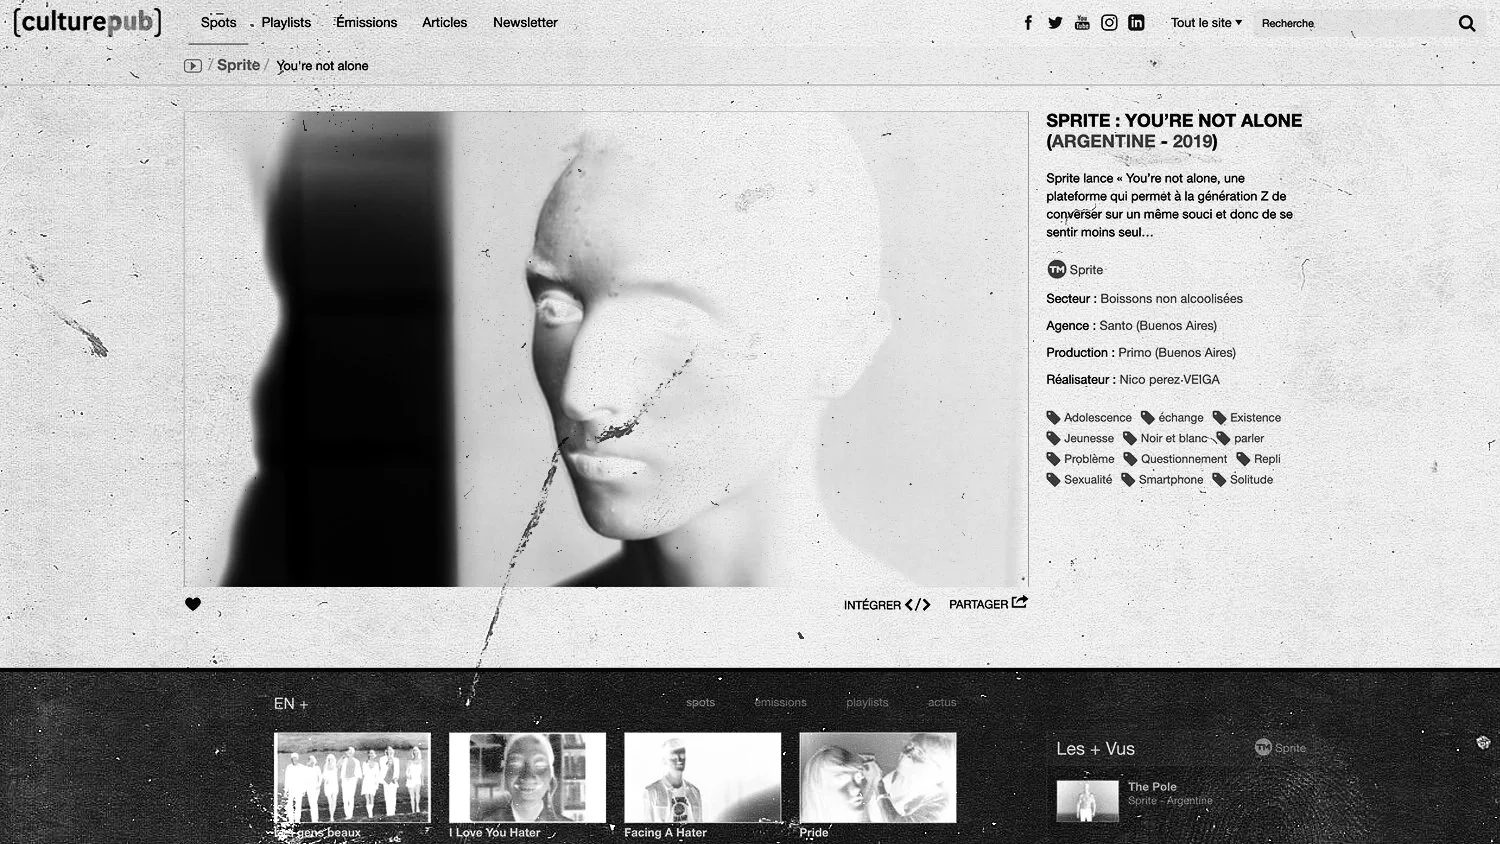
Task: Switch to the playlists footer tab
Action: (867, 702)
